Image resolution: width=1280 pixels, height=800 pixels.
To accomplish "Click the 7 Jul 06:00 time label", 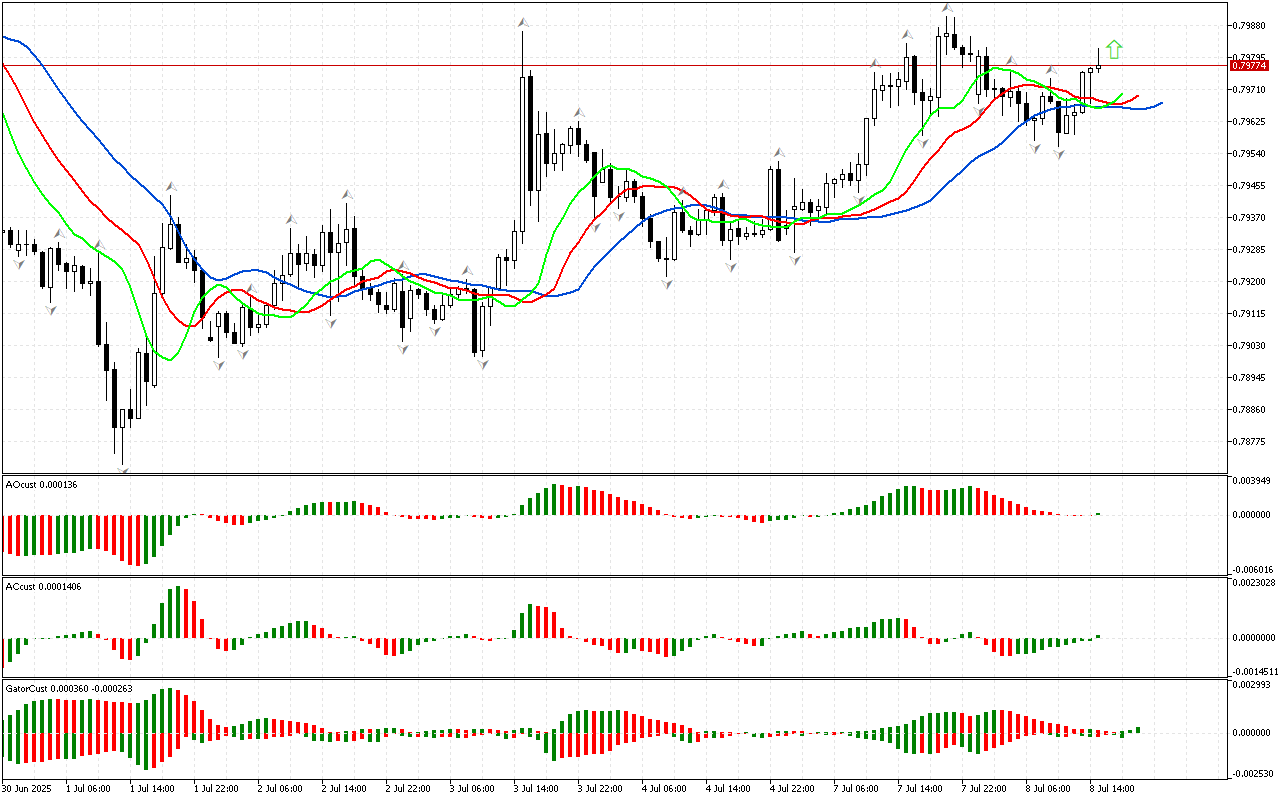I will (x=856, y=787).
